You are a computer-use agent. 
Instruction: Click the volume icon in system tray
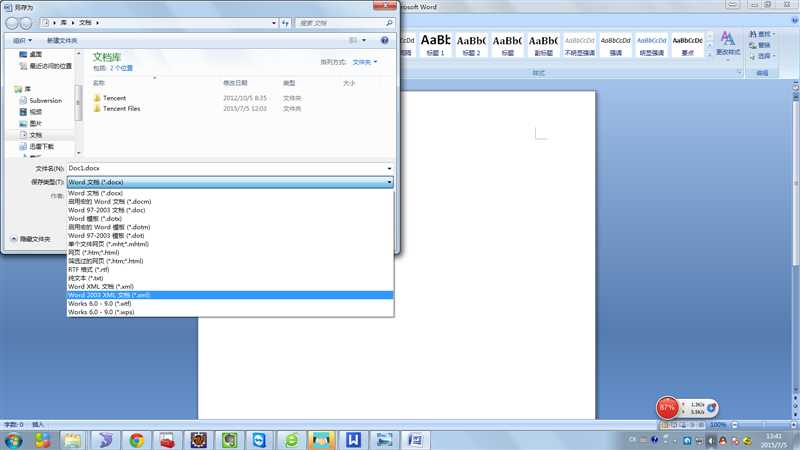(711, 440)
